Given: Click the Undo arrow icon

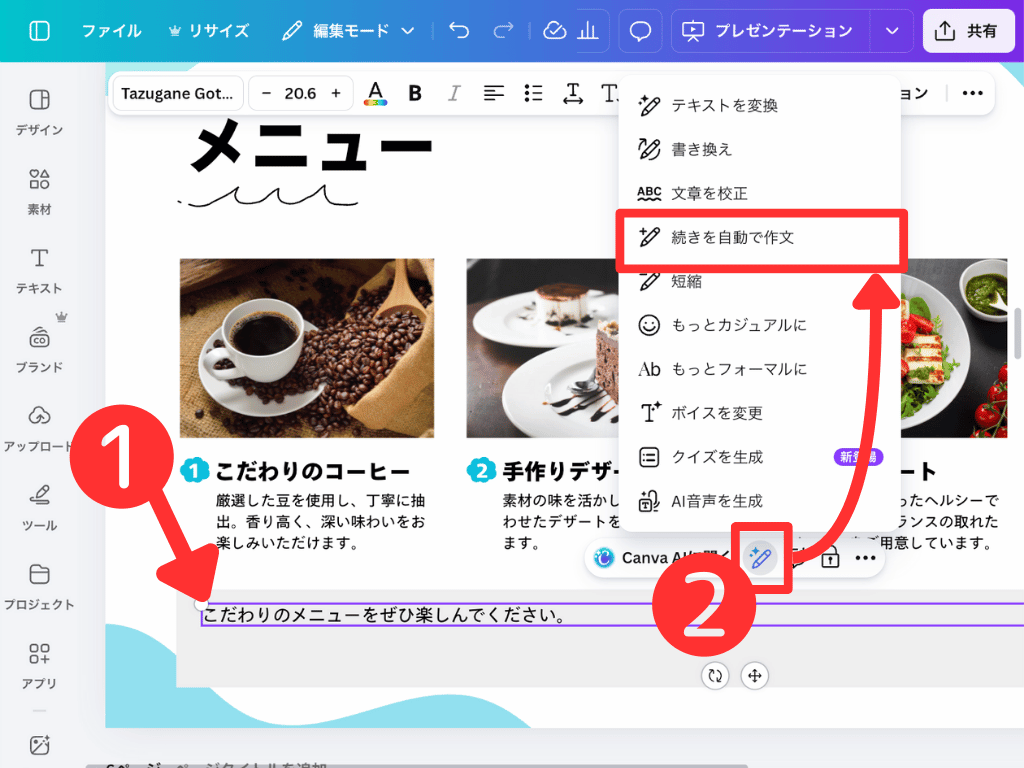Looking at the screenshot, I should pyautogui.click(x=459, y=30).
